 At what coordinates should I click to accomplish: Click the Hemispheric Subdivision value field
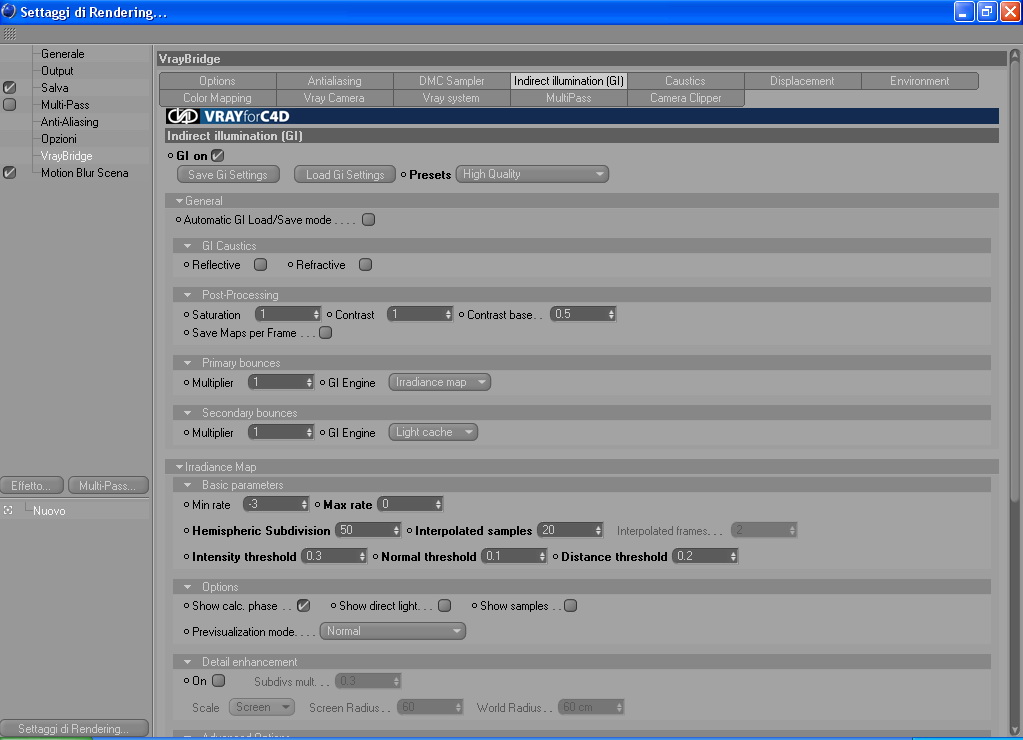(x=364, y=531)
